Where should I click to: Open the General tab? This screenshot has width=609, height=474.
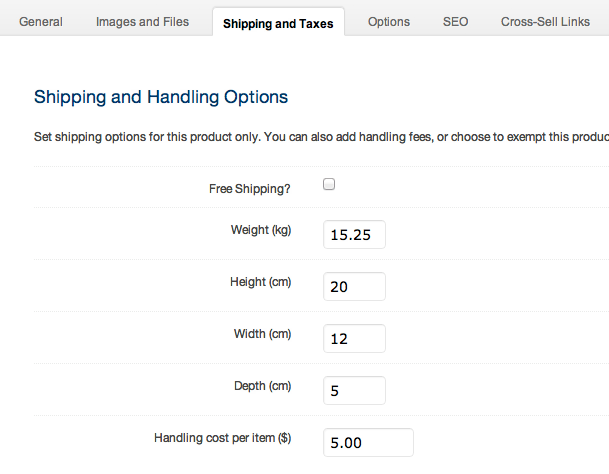pos(41,22)
